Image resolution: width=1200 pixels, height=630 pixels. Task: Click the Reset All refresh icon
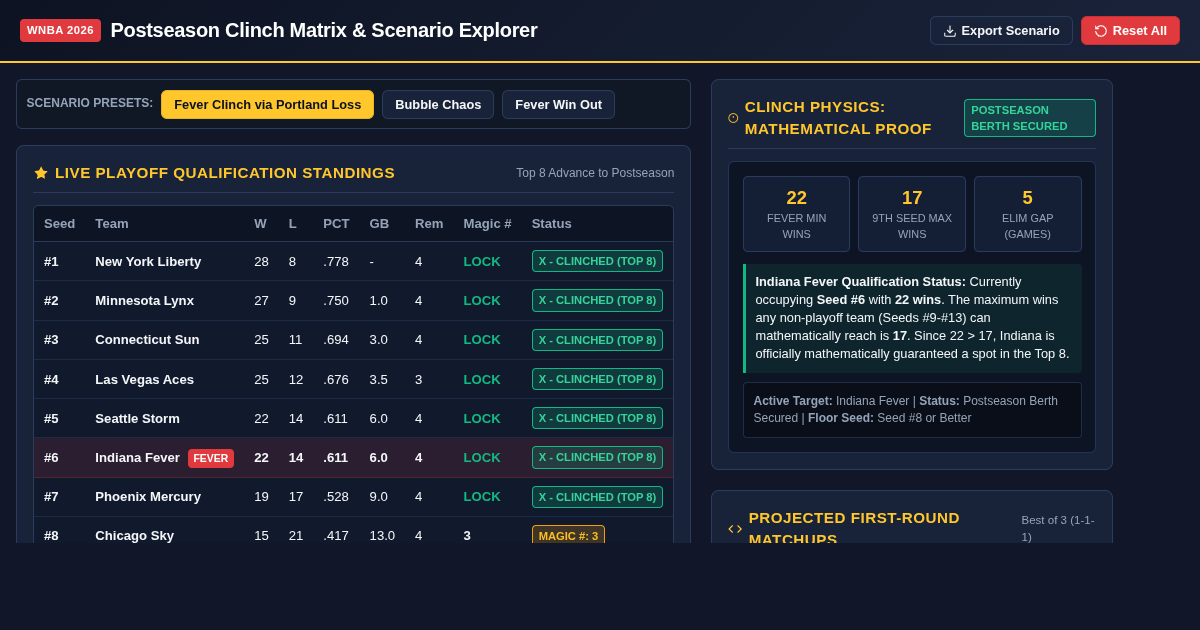click(1101, 31)
